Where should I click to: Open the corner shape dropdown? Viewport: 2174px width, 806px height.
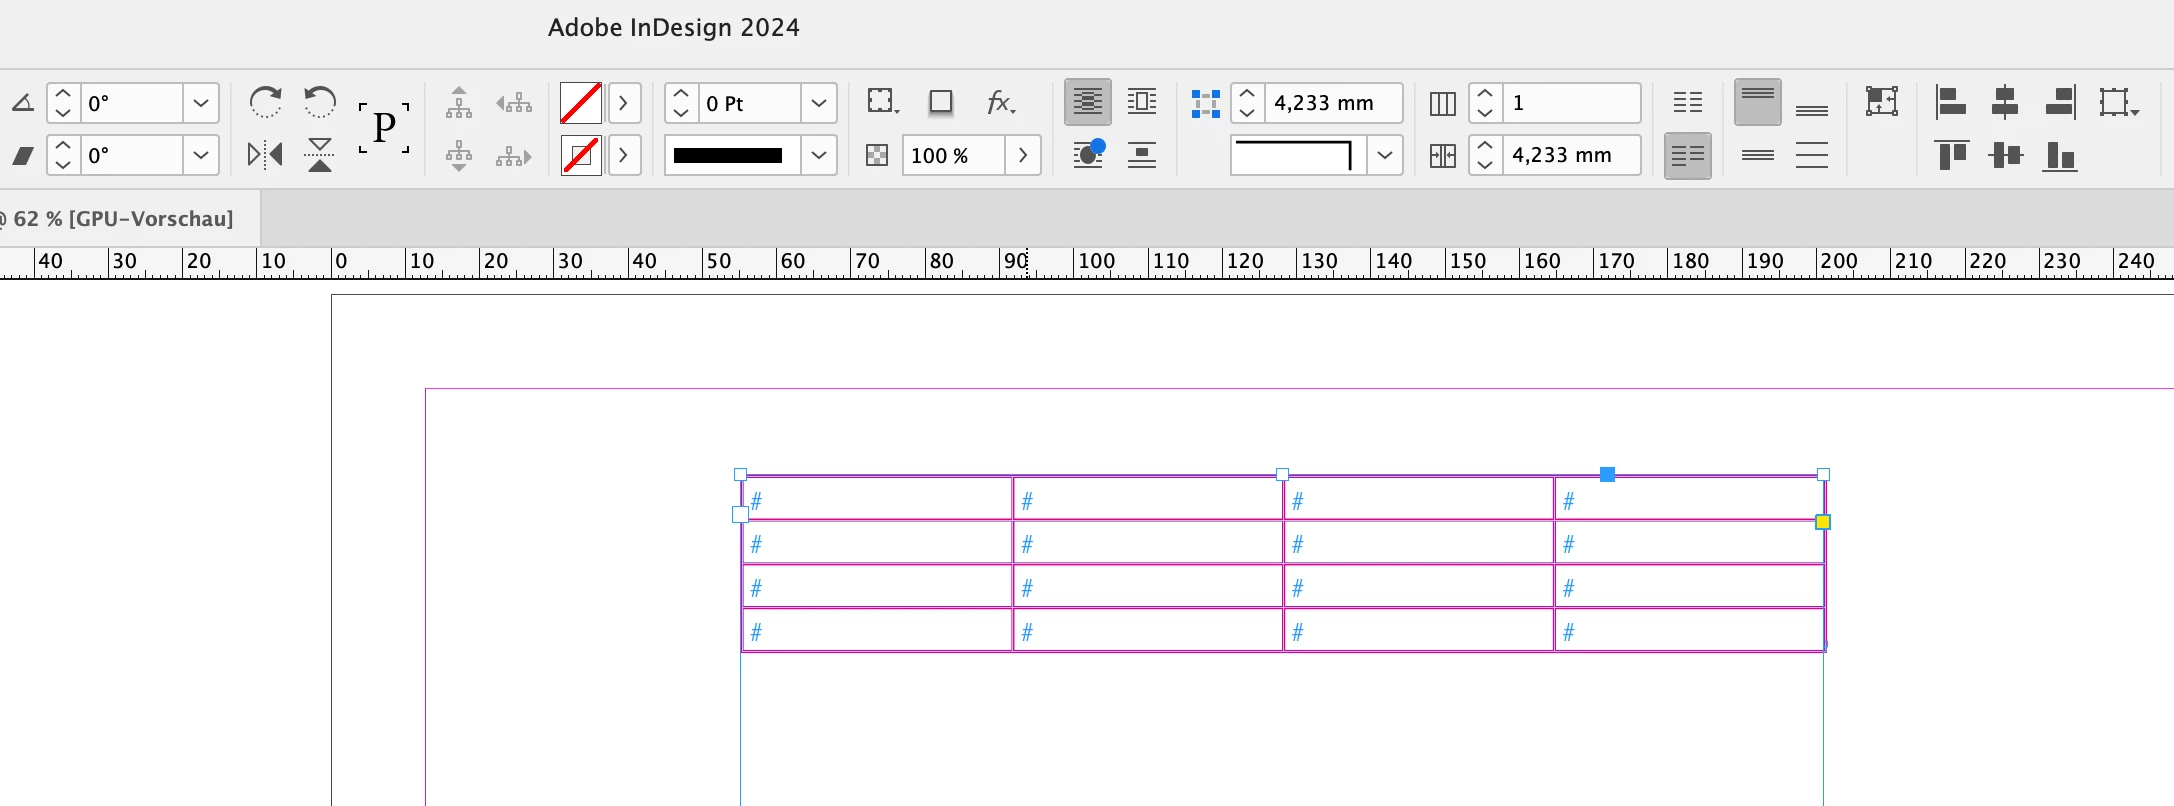click(1385, 156)
